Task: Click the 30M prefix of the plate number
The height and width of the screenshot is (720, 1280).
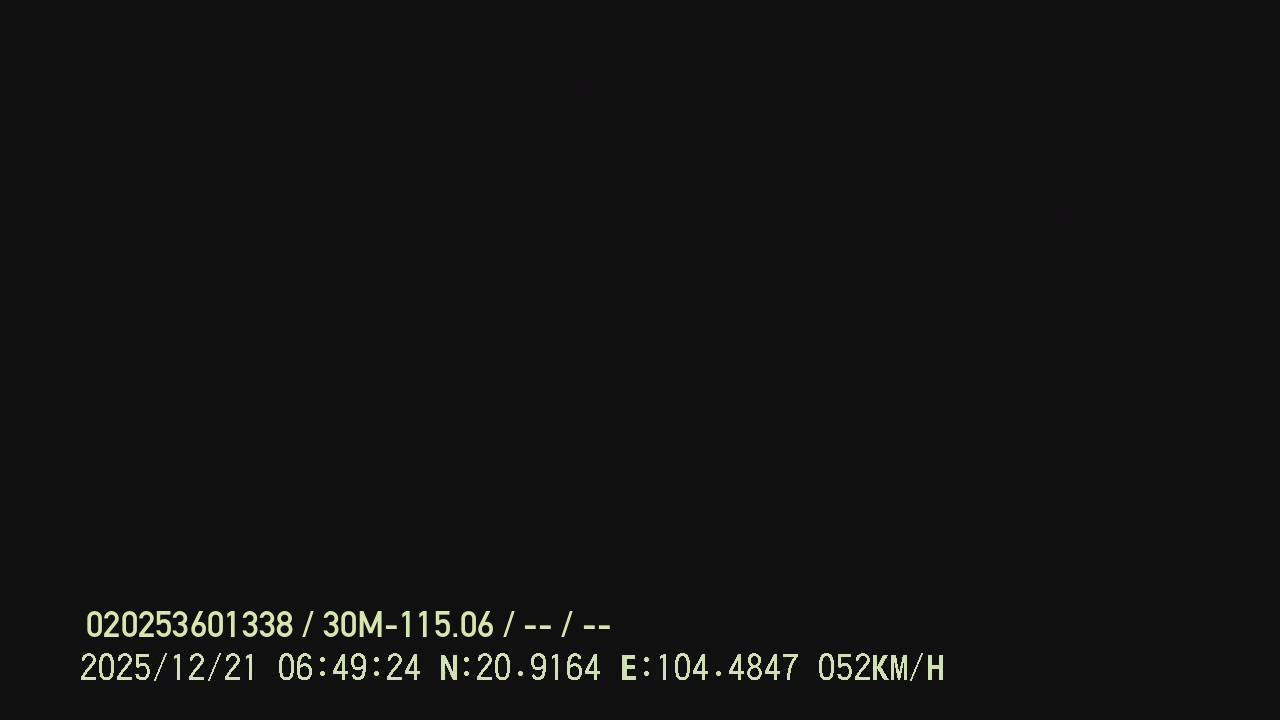Action: point(353,626)
